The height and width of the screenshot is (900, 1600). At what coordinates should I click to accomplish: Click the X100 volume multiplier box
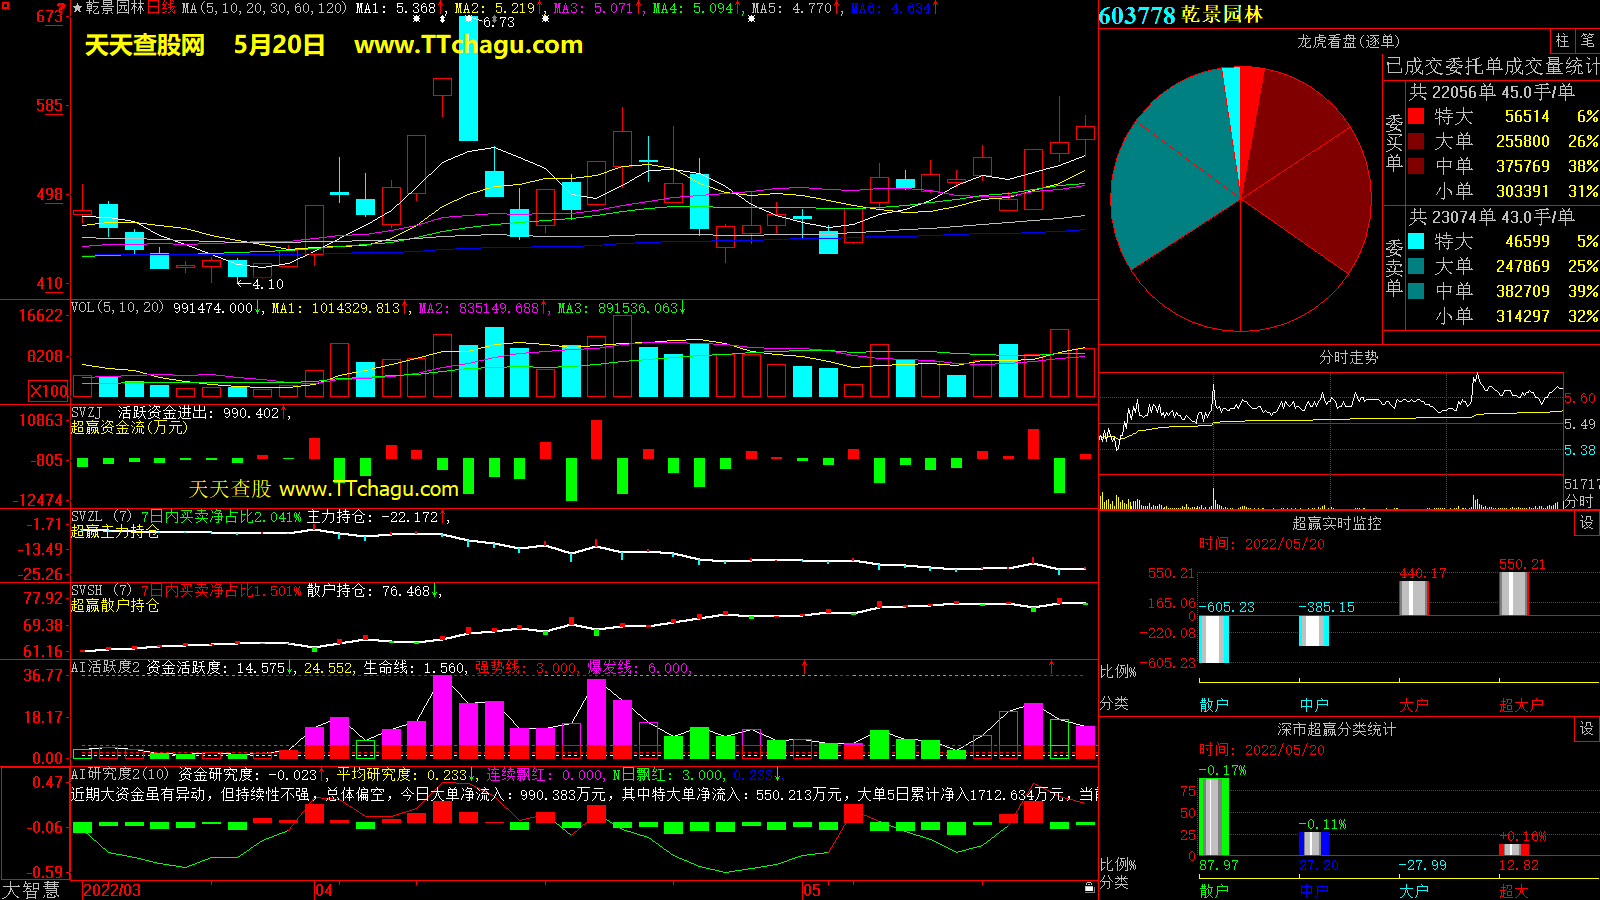point(49,391)
